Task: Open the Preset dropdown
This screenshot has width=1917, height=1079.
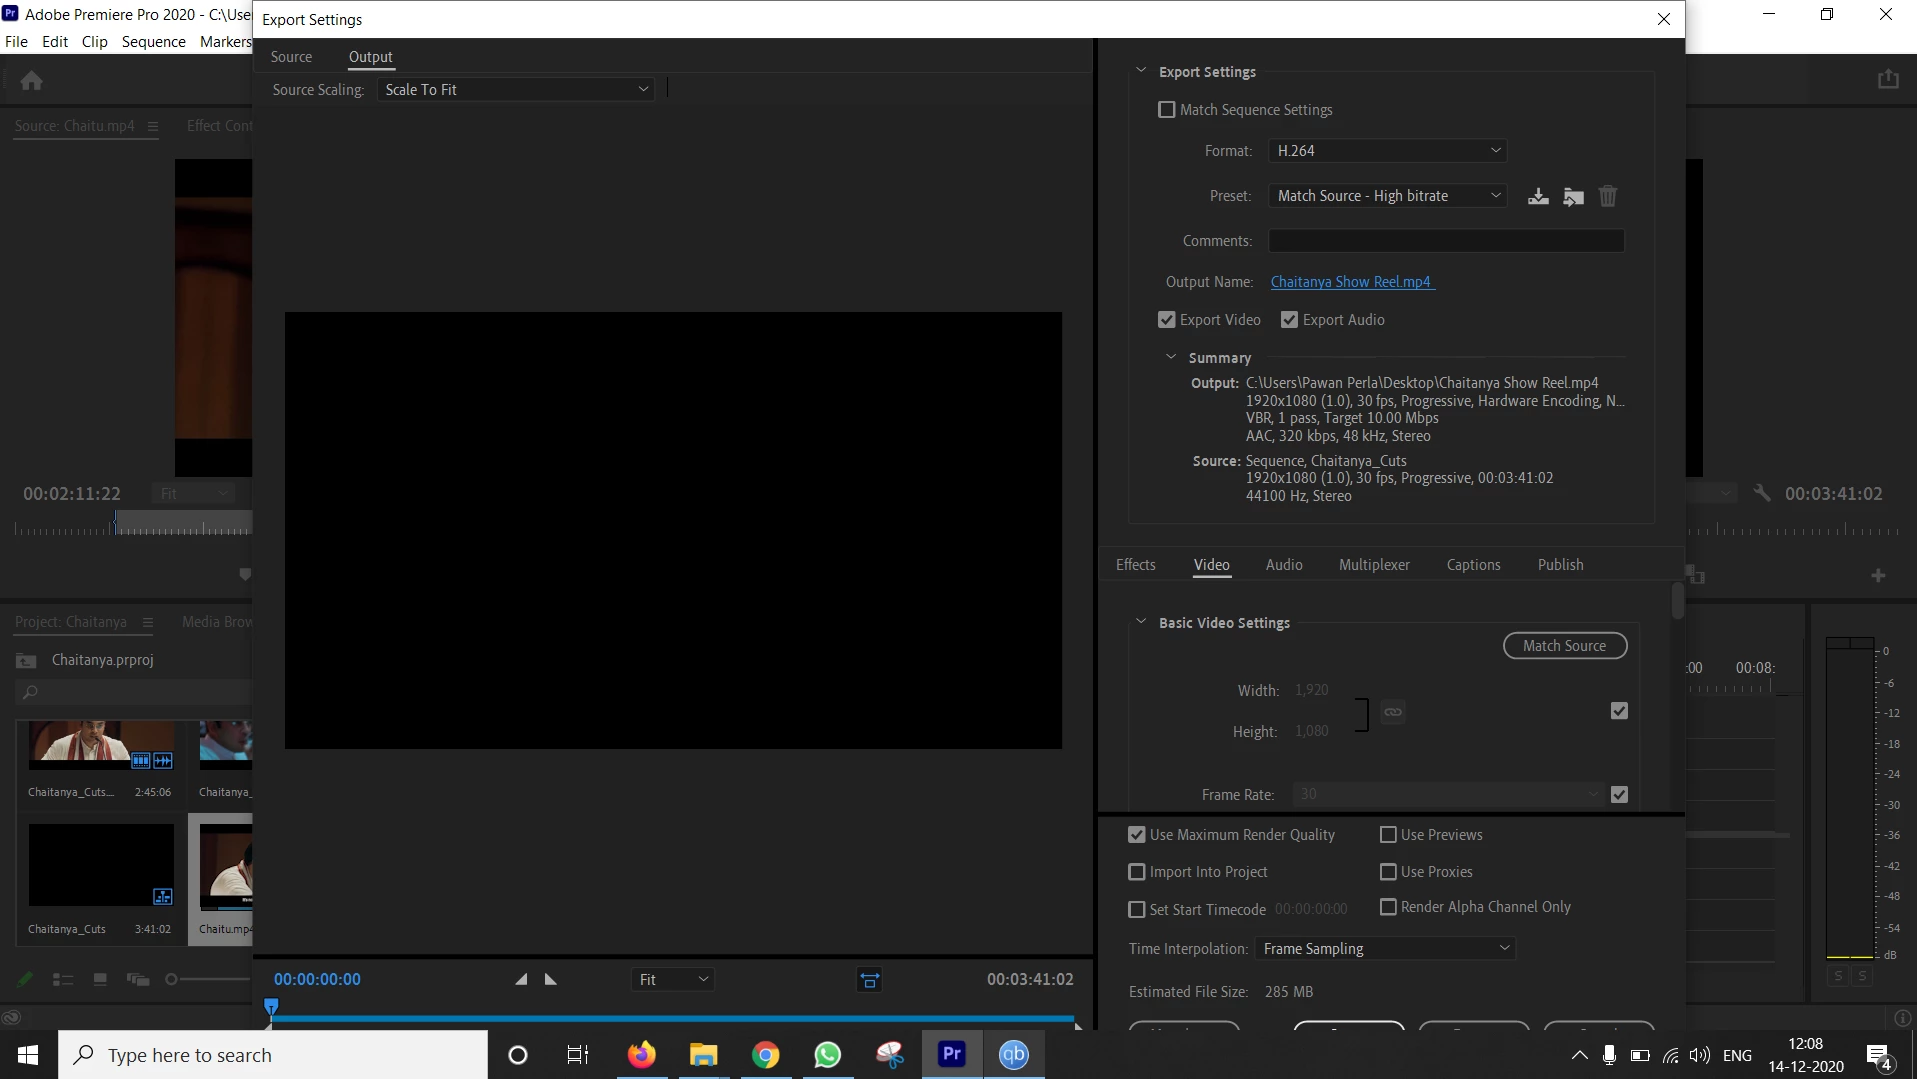Action: (1388, 196)
